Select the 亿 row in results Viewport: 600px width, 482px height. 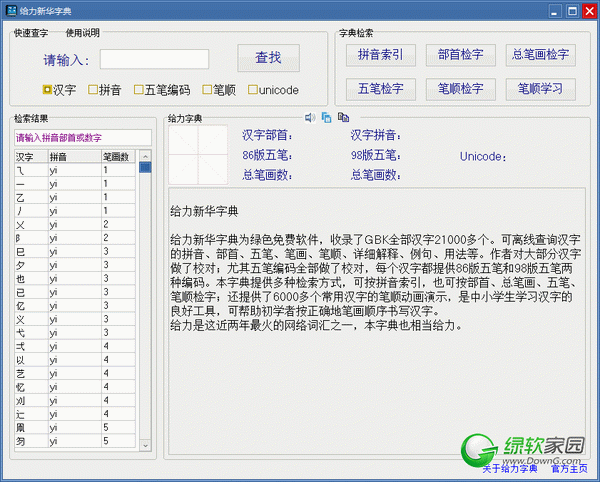75,306
